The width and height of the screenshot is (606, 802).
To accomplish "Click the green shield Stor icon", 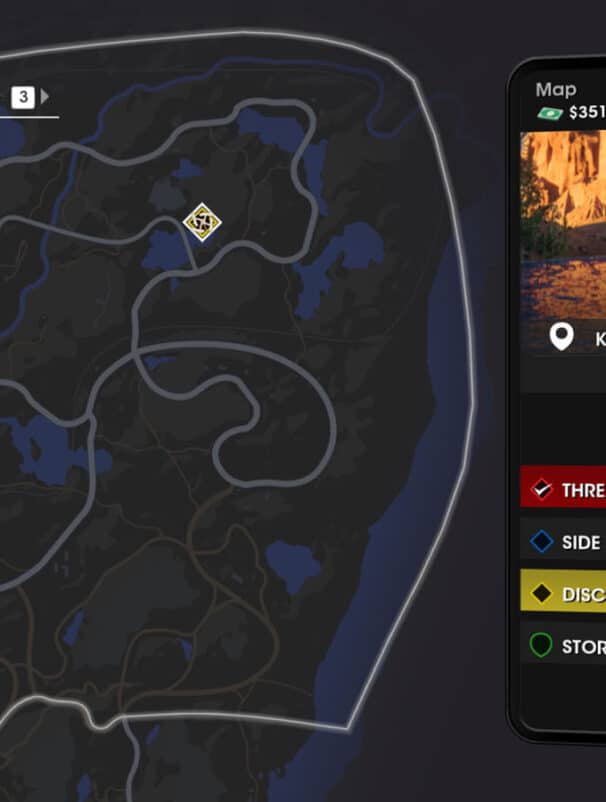I will click(541, 645).
